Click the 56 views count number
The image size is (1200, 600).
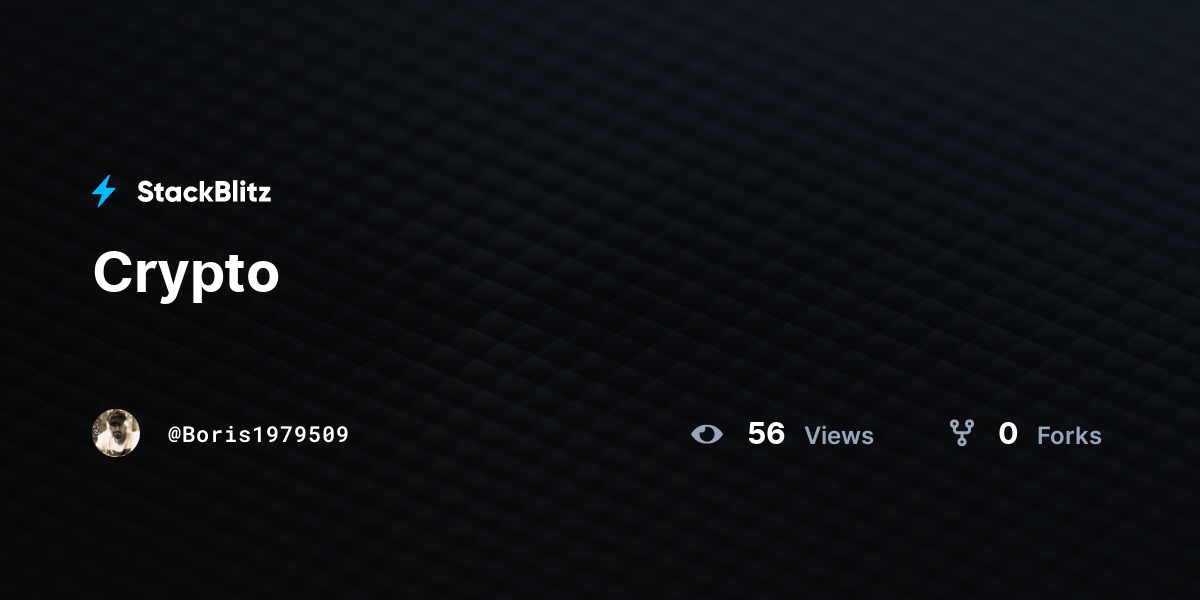click(766, 434)
